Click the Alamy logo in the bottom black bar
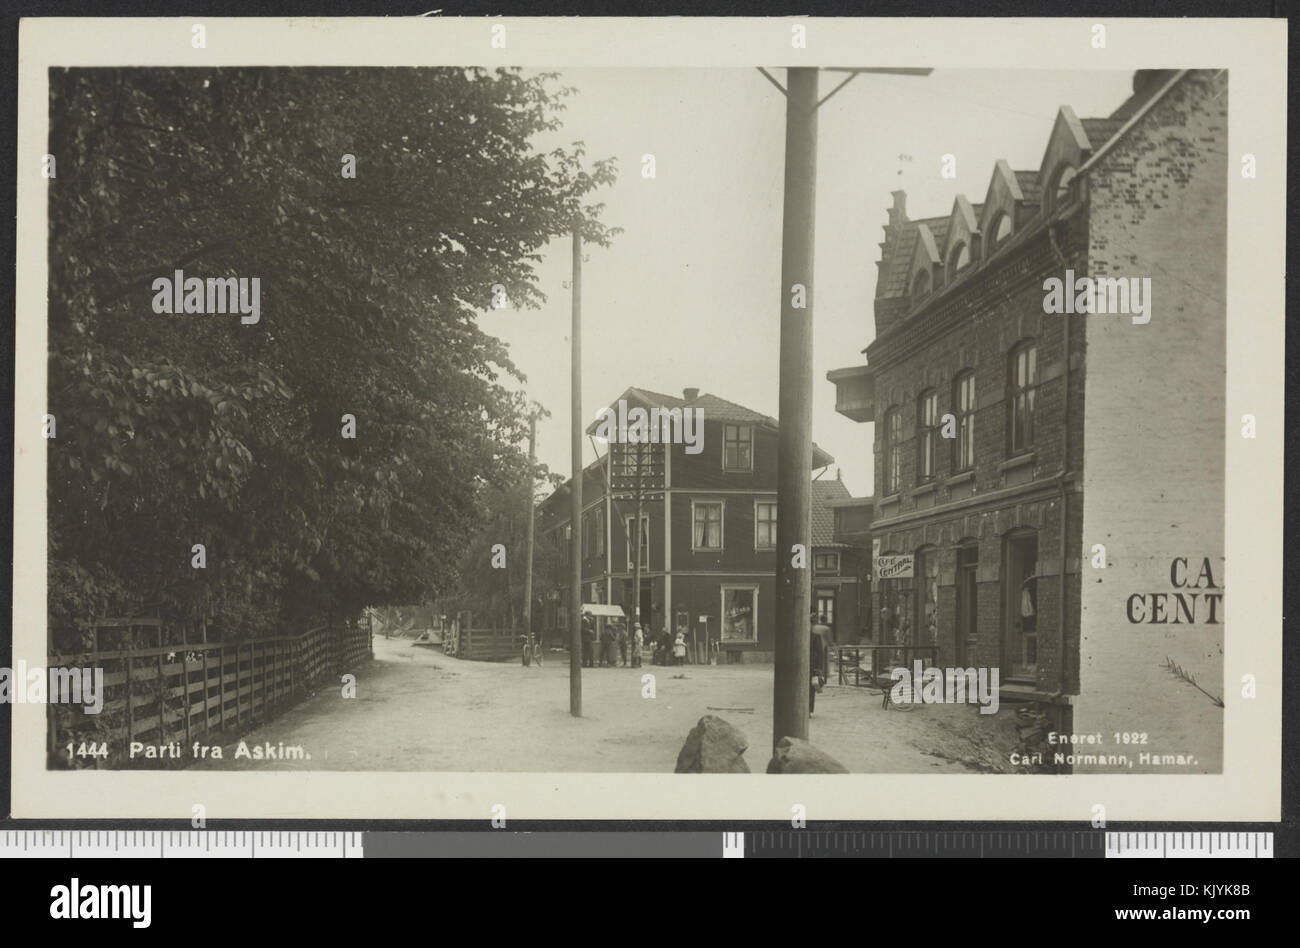The image size is (1300, 948). (x=101, y=897)
